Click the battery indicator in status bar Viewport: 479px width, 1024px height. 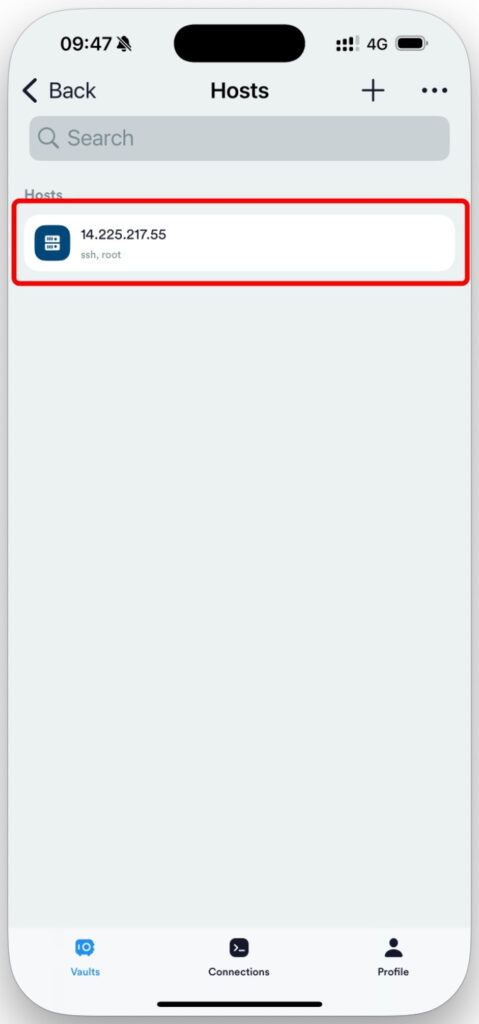coord(411,44)
